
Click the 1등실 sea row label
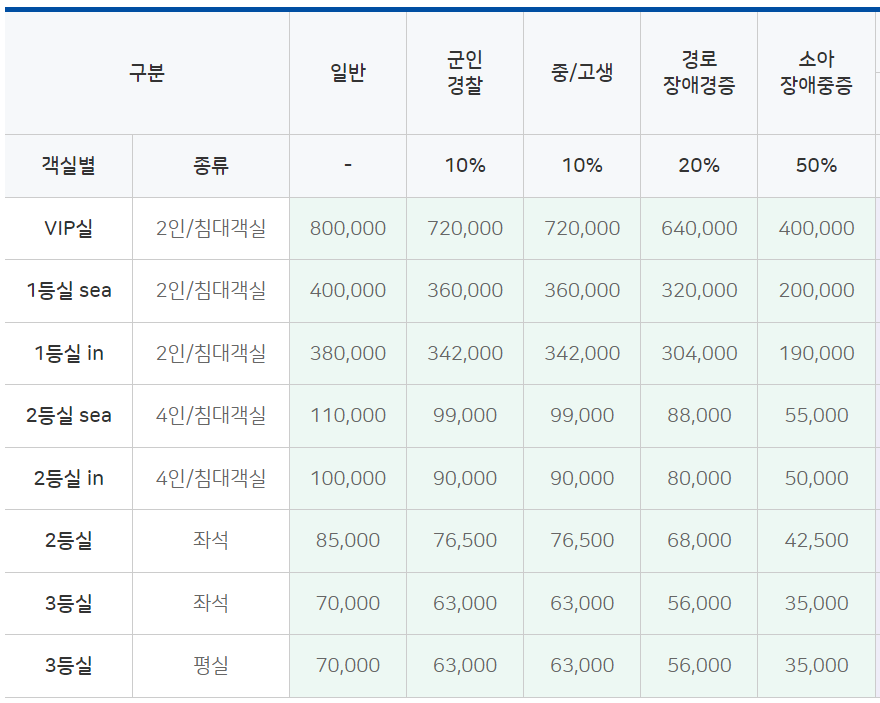coord(68,290)
